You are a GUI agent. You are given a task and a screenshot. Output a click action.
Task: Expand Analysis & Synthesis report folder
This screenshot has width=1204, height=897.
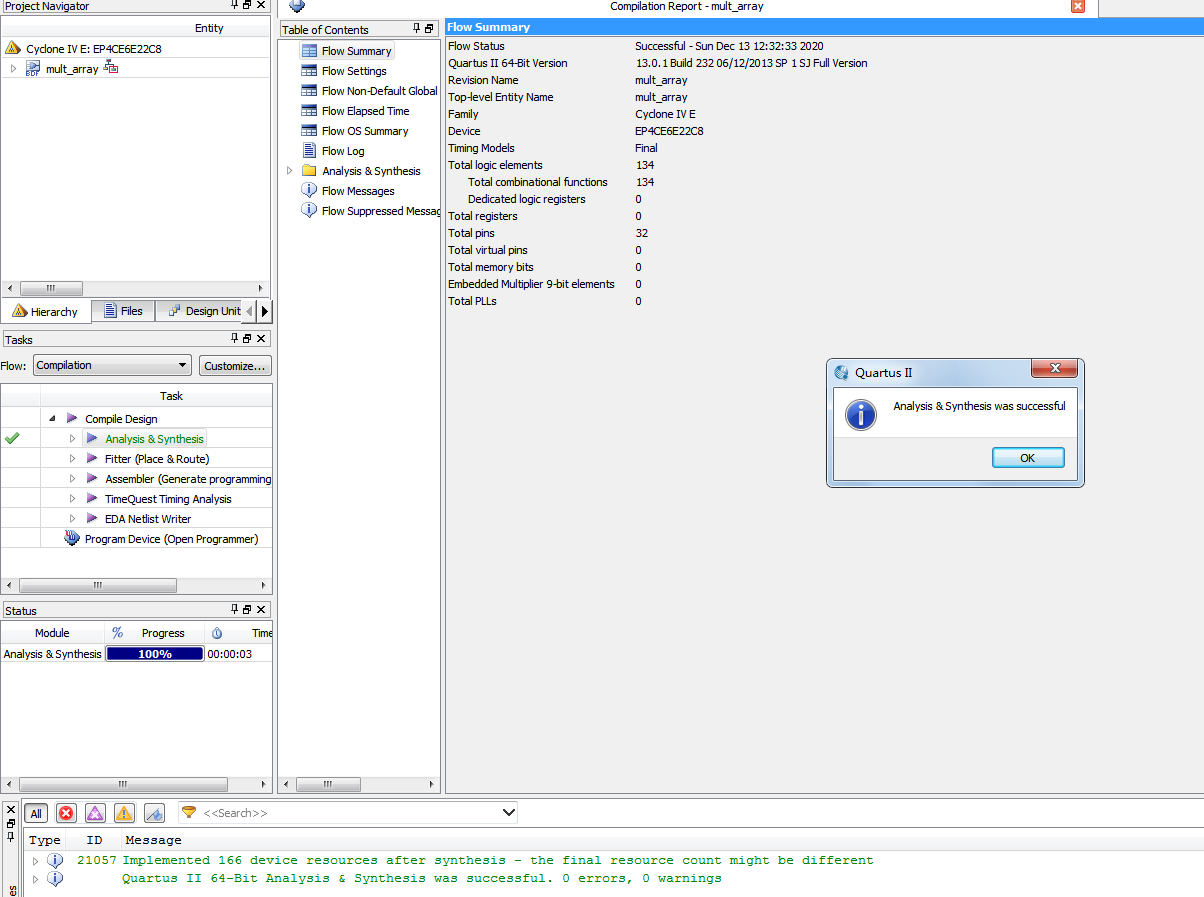[x=290, y=171]
